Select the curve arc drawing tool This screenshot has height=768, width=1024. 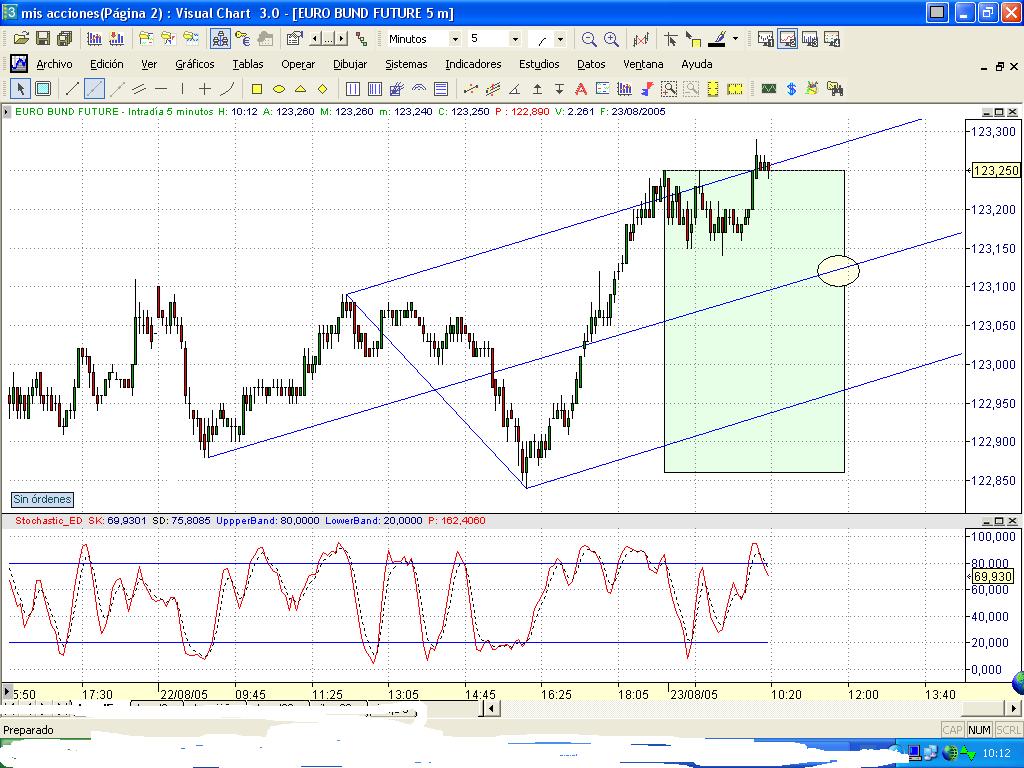click(x=227, y=89)
